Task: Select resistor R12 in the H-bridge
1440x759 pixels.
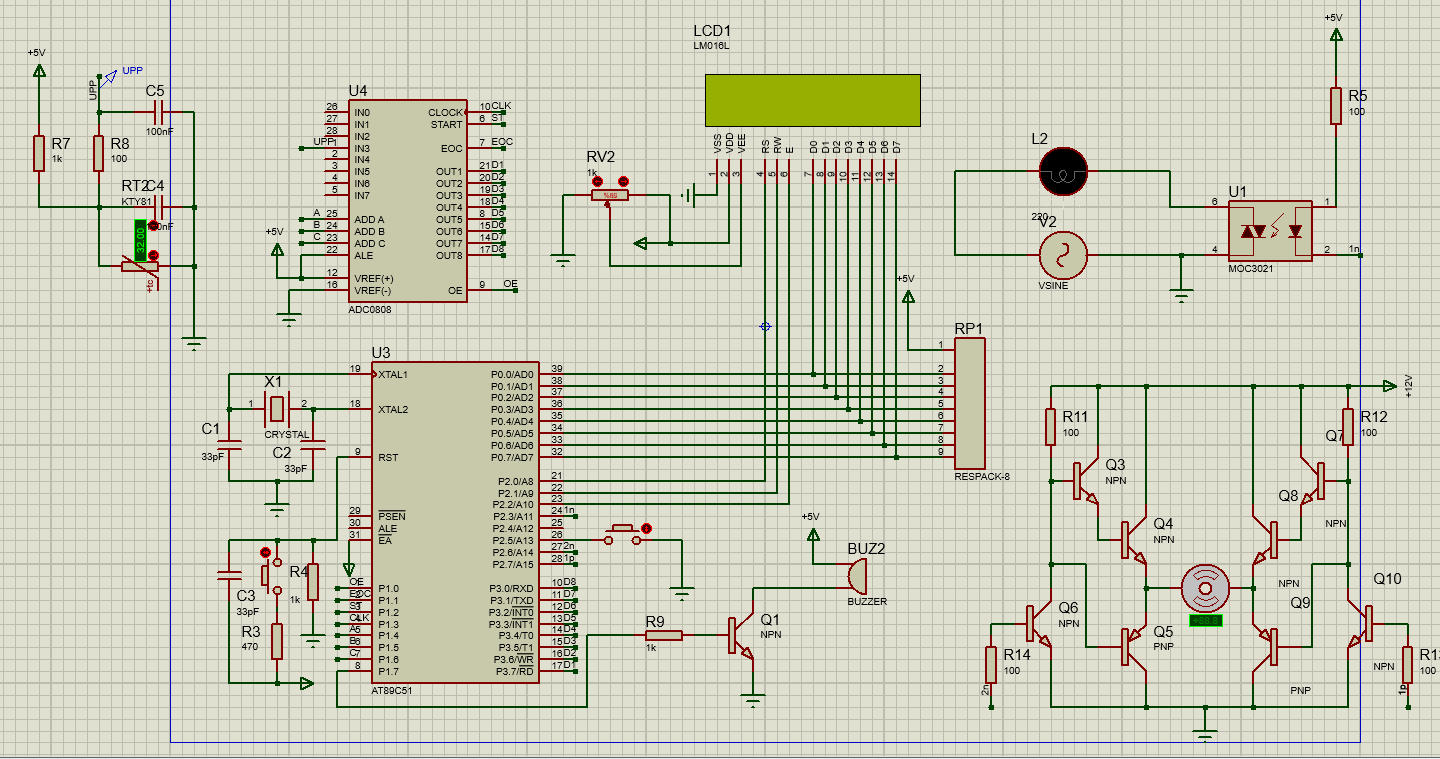Action: (1348, 426)
